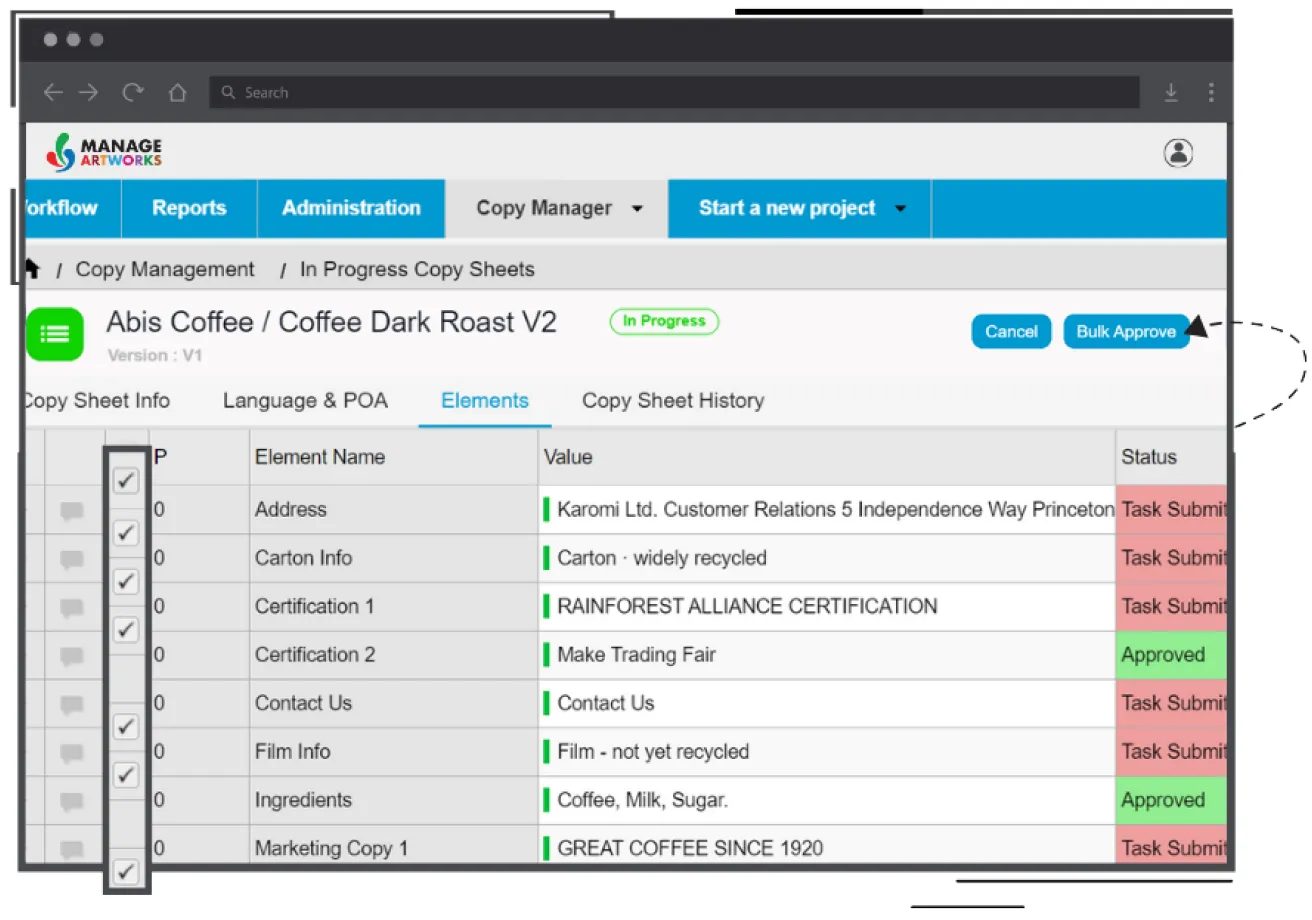This screenshot has width=1312, height=920.
Task: Toggle the Contact Us element checkbox
Action: pos(126,727)
